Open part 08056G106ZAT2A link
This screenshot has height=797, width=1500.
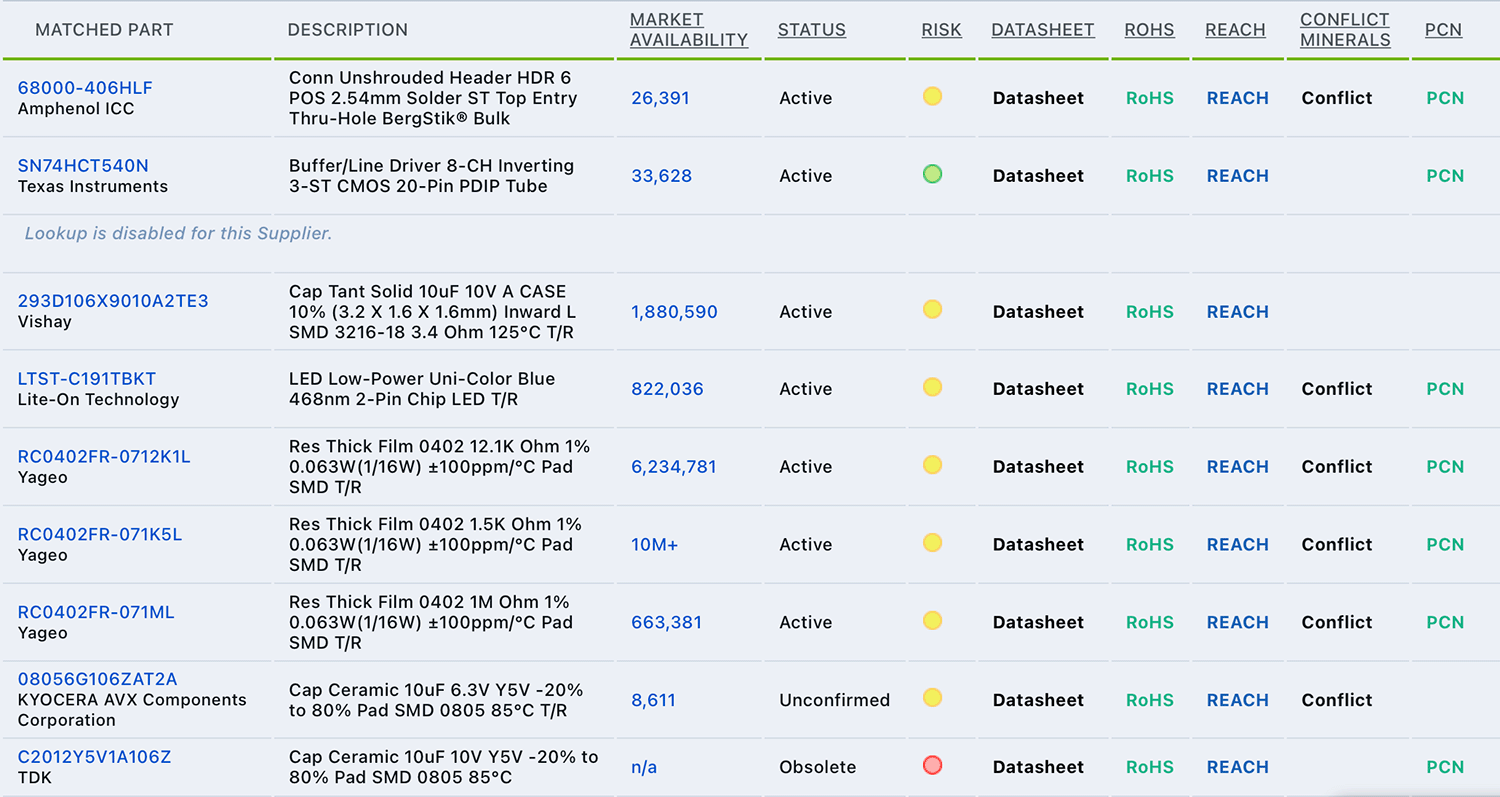tap(98, 679)
